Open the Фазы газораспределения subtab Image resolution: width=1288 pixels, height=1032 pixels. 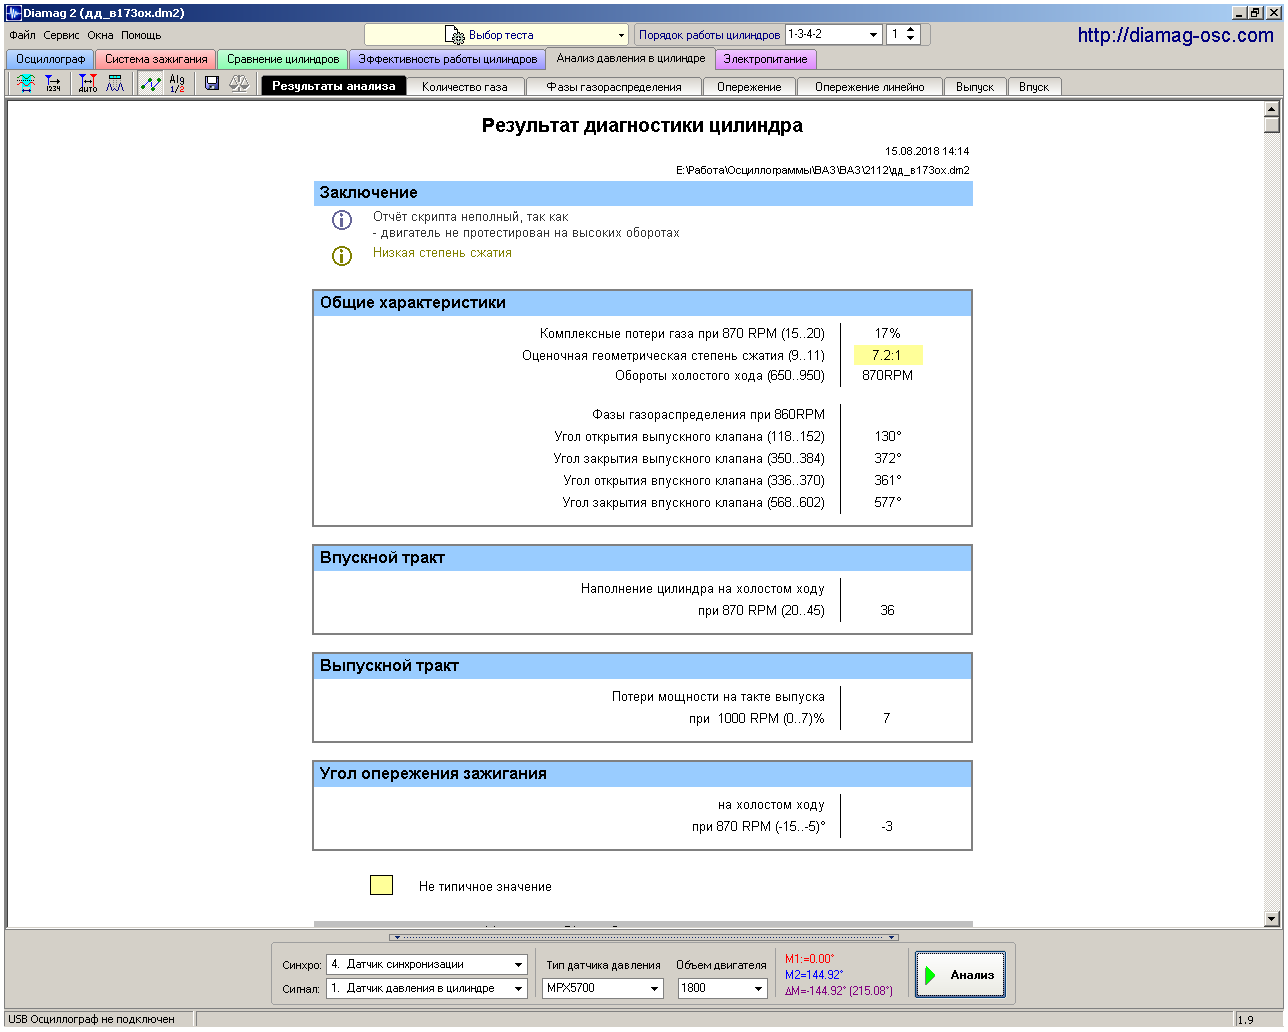[x=614, y=87]
